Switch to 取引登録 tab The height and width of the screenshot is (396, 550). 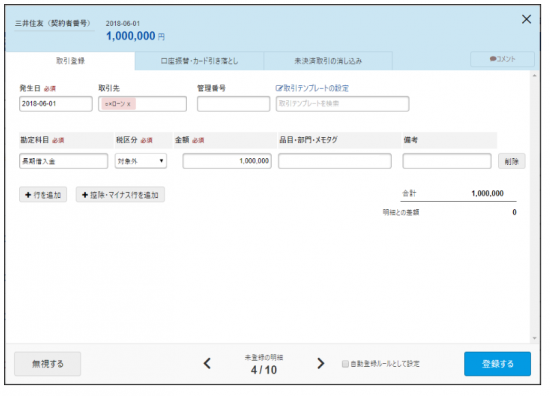click(x=70, y=61)
